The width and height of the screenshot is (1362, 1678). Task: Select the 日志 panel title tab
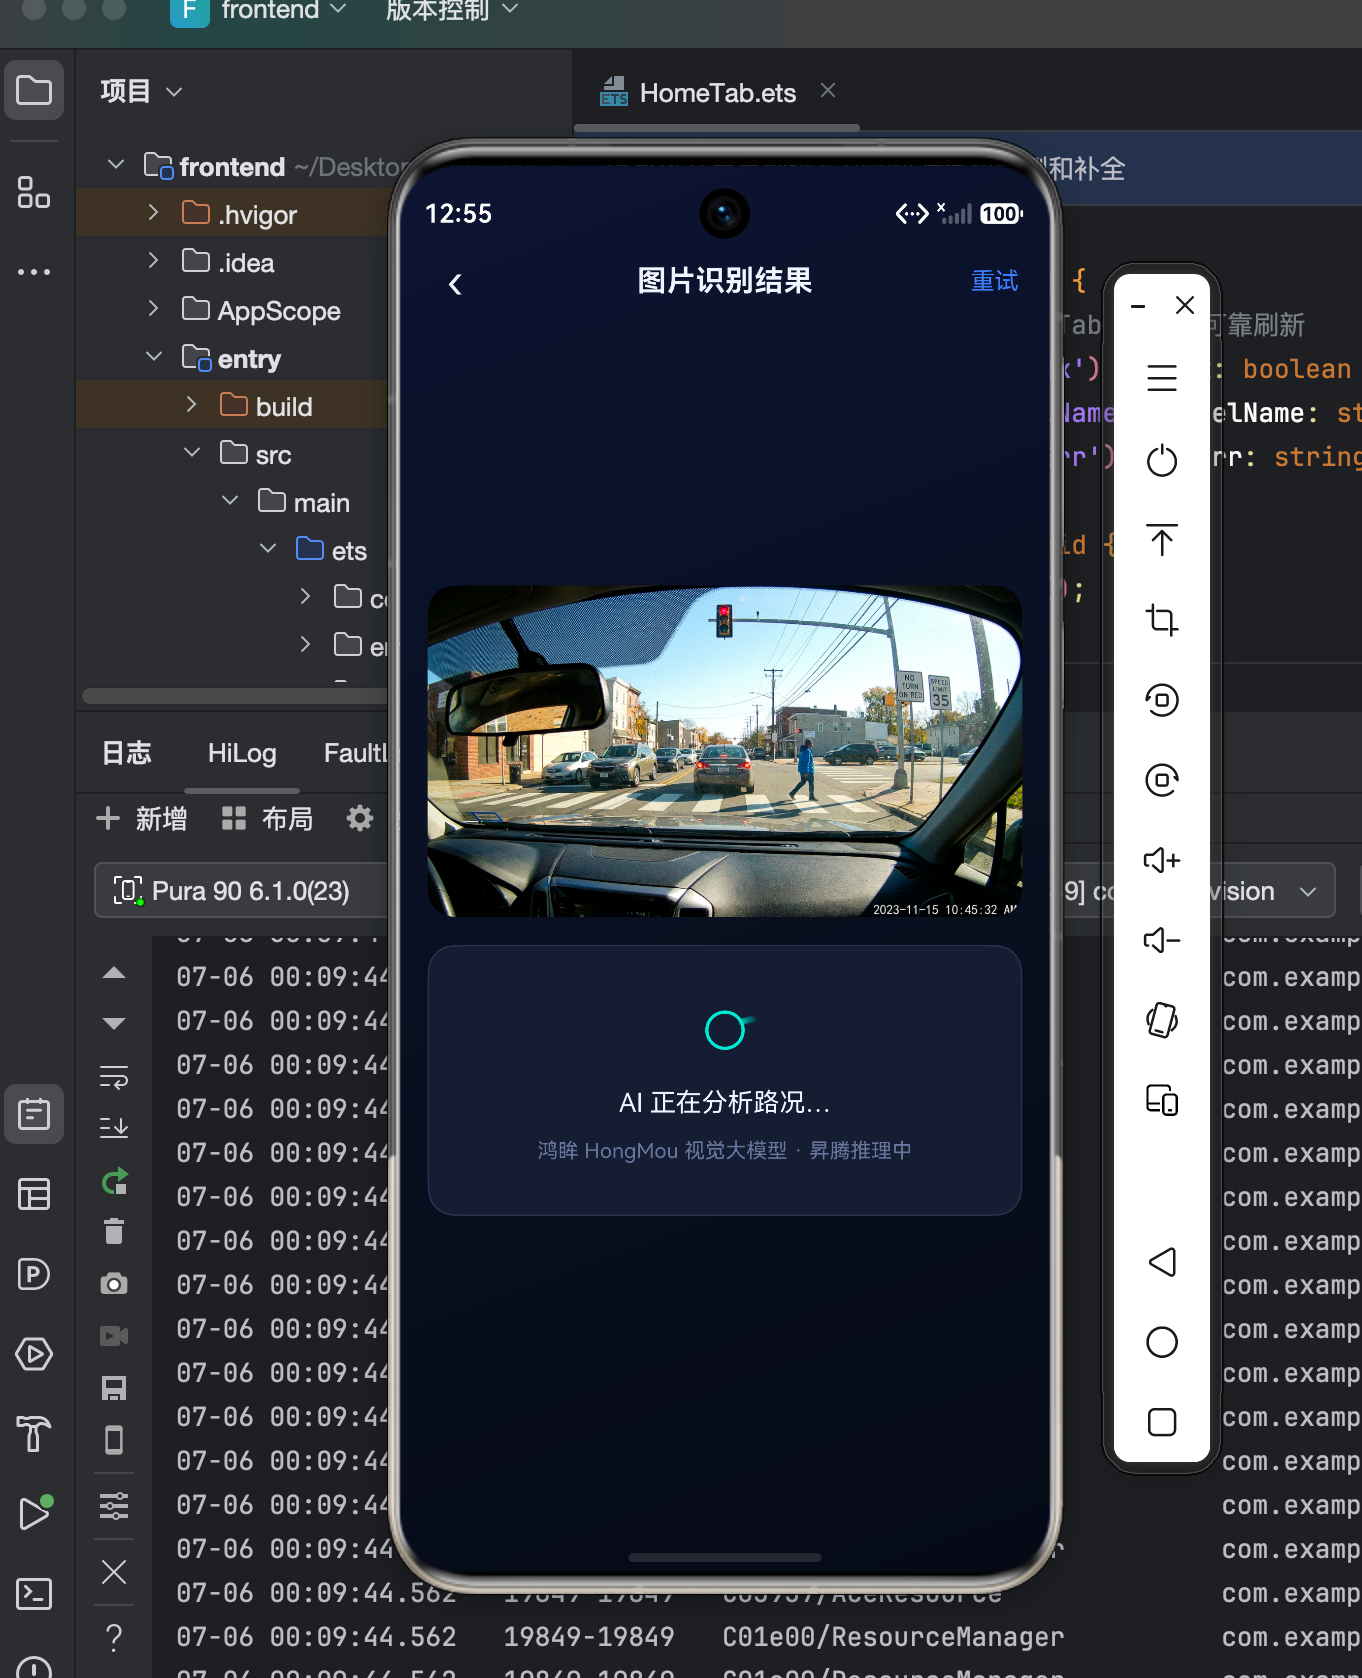point(127,753)
